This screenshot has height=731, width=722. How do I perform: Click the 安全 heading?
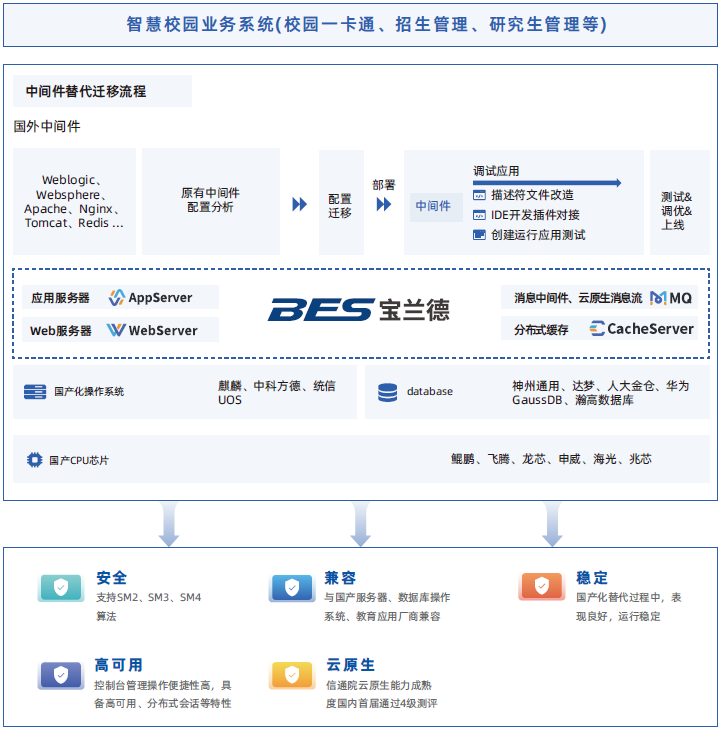click(111, 578)
